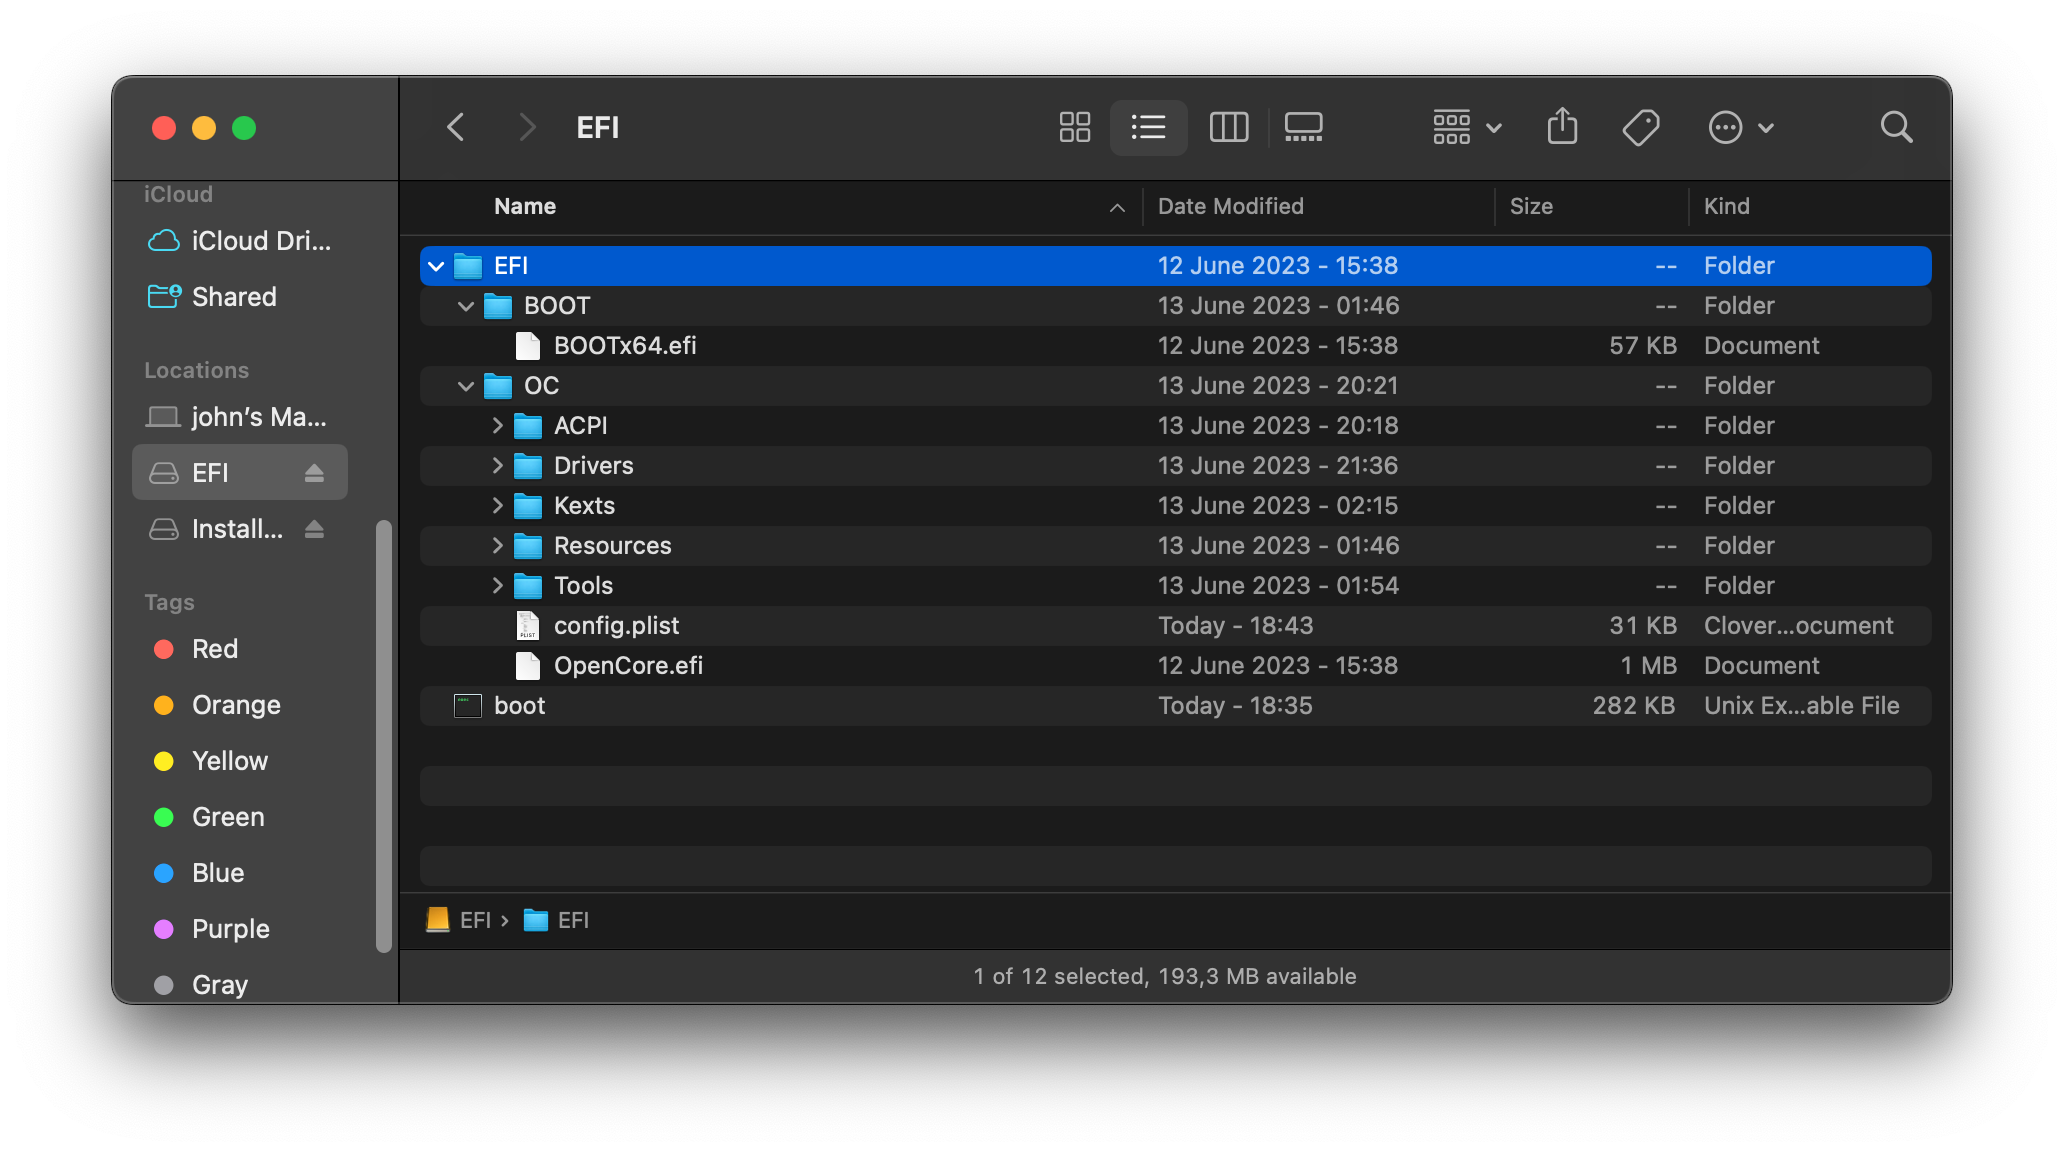Switch to list view layout
This screenshot has width=2064, height=1152.
1150,126
